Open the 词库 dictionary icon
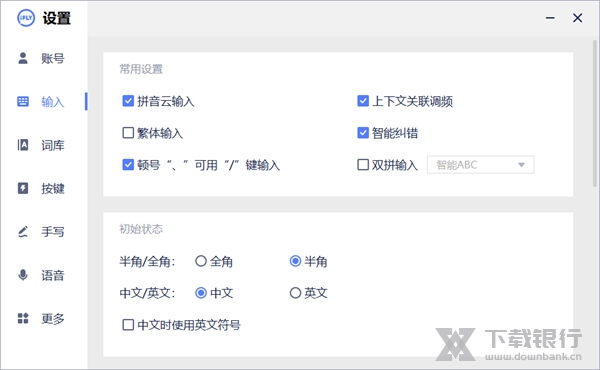 pos(23,145)
